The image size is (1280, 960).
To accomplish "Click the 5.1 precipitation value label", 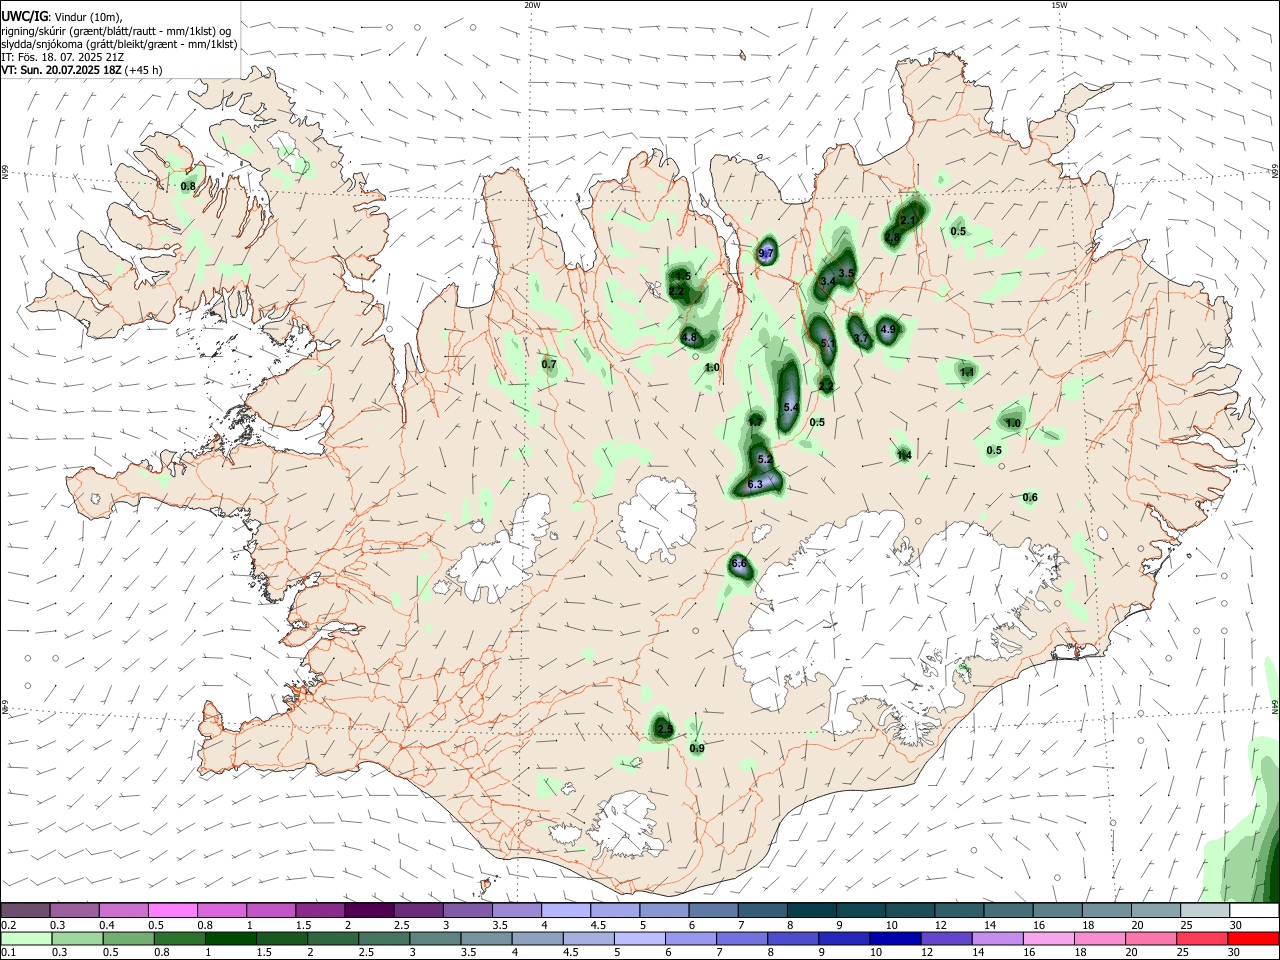I will [x=827, y=343].
